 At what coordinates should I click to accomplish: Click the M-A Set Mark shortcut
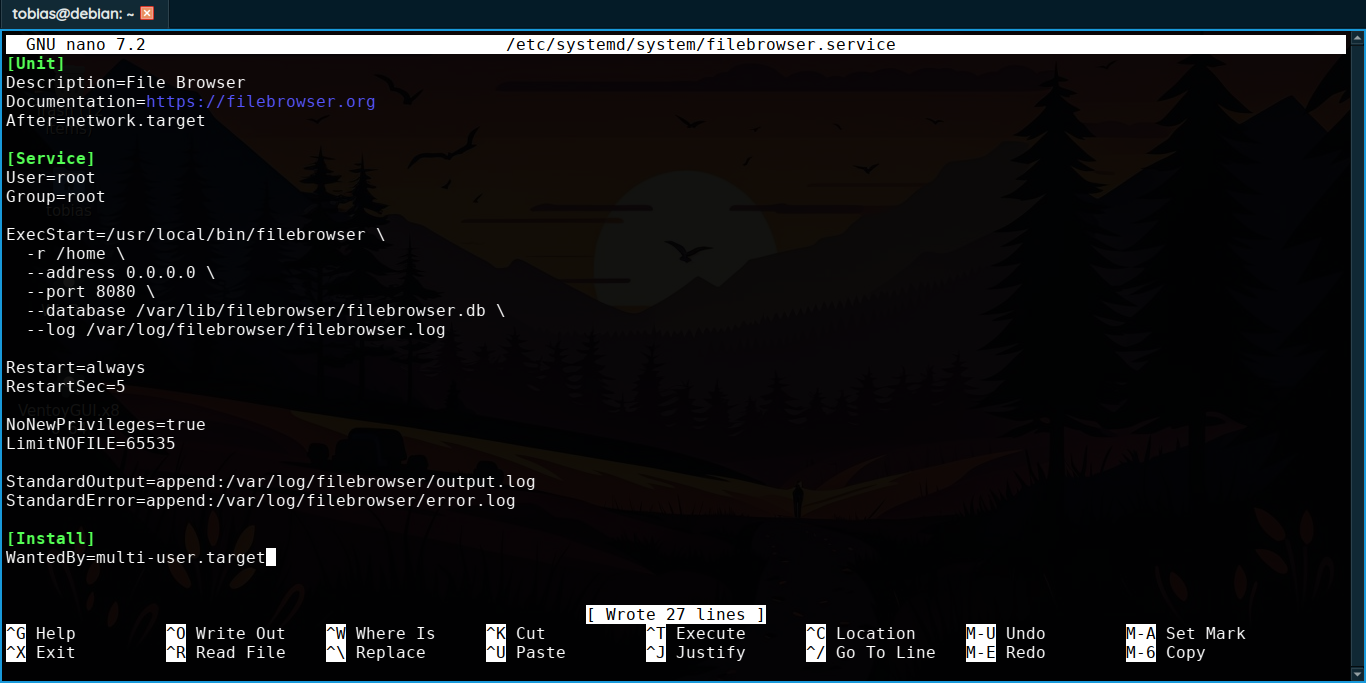click(x=1186, y=634)
